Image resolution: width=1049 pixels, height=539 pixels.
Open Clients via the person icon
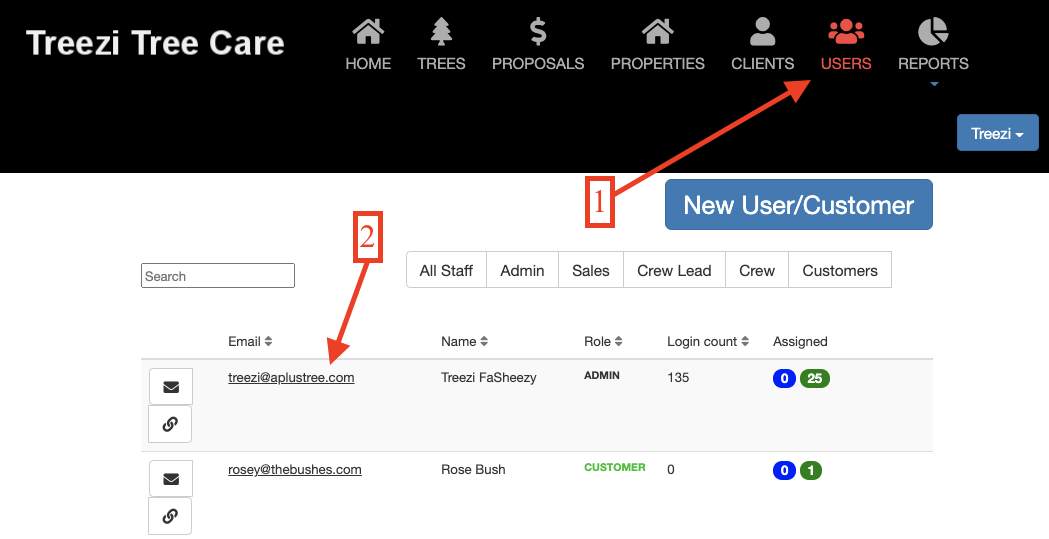coord(762,32)
